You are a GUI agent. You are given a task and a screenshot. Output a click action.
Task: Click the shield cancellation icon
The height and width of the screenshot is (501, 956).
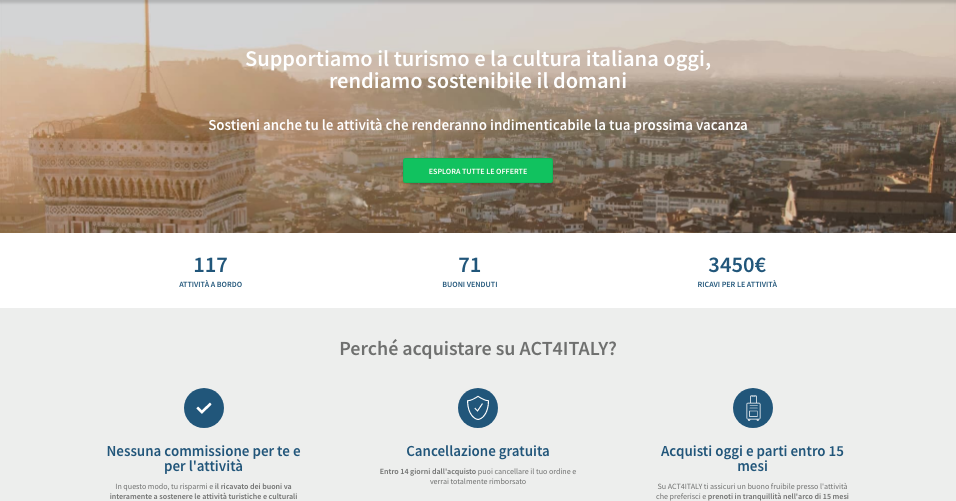click(478, 408)
